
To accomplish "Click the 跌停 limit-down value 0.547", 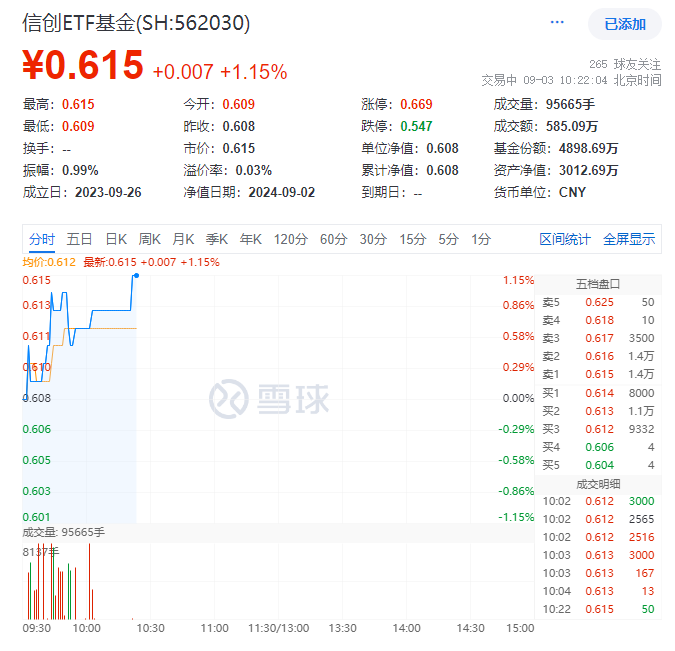I will (x=416, y=126).
